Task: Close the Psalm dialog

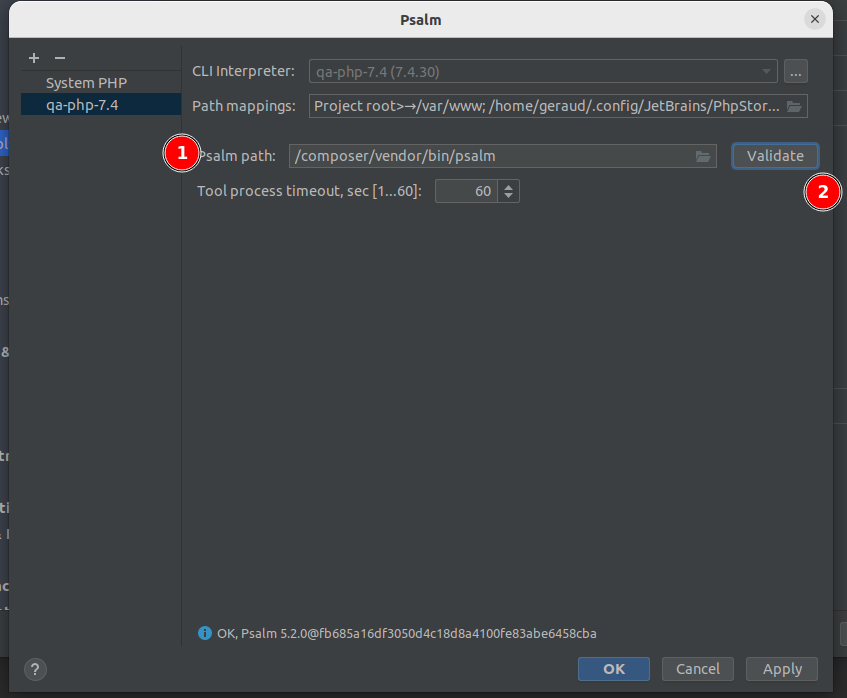Action: (x=815, y=19)
